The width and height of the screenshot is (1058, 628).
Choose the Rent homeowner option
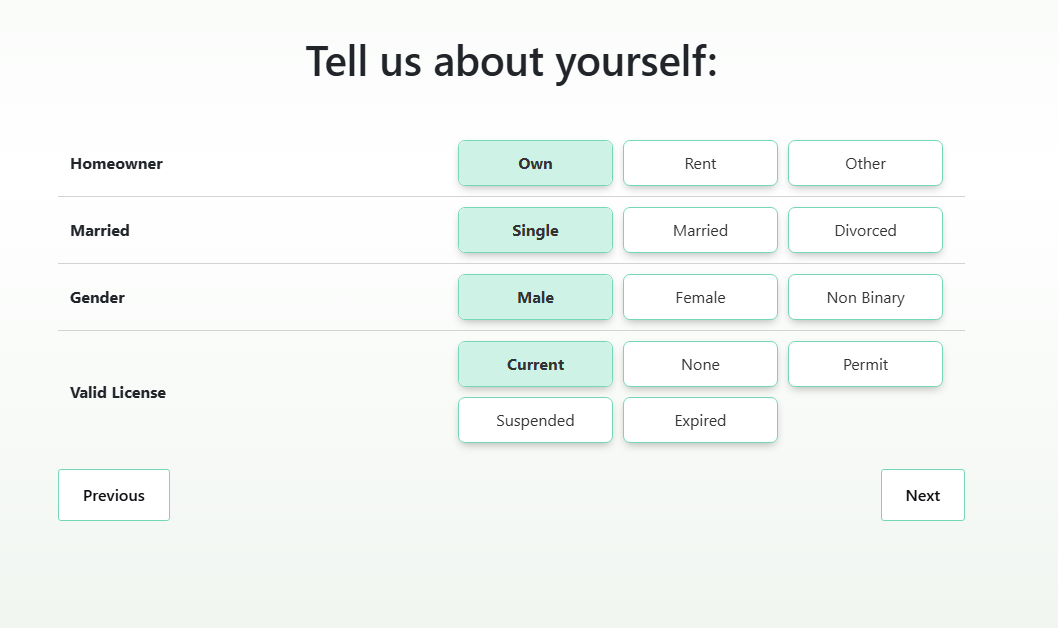click(700, 163)
